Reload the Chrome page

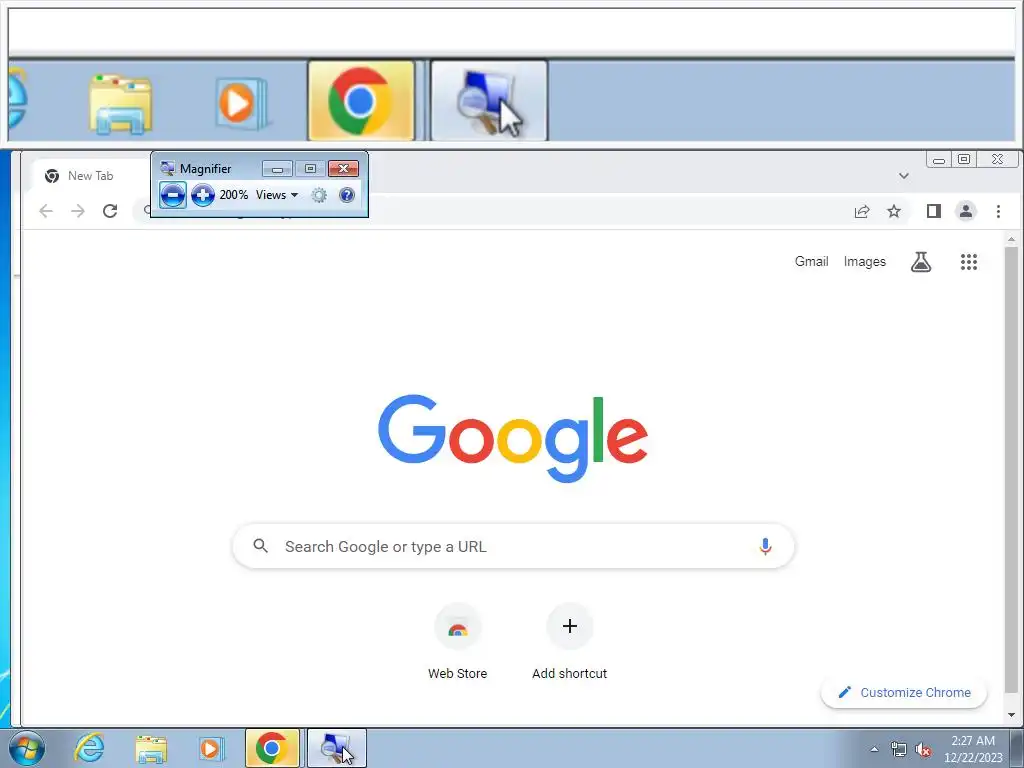110,211
